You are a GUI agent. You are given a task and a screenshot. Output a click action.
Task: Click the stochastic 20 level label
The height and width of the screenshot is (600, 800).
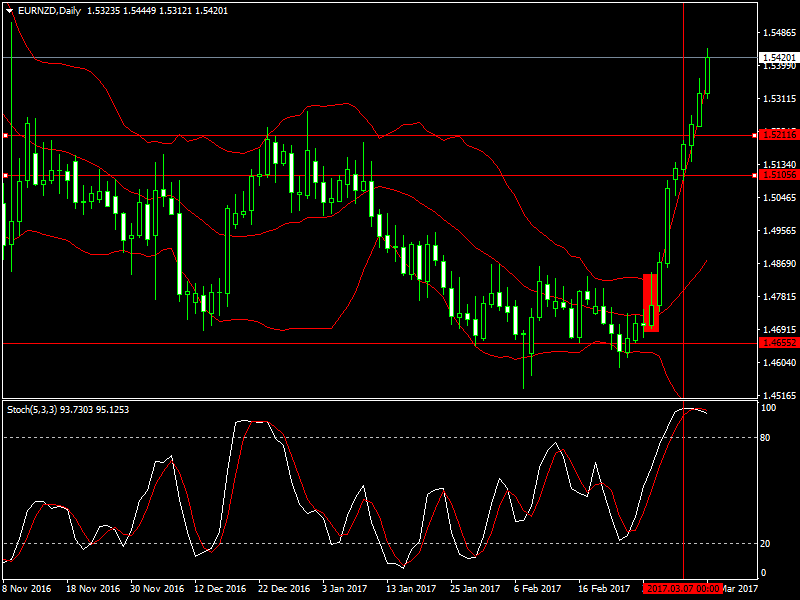coord(765,544)
